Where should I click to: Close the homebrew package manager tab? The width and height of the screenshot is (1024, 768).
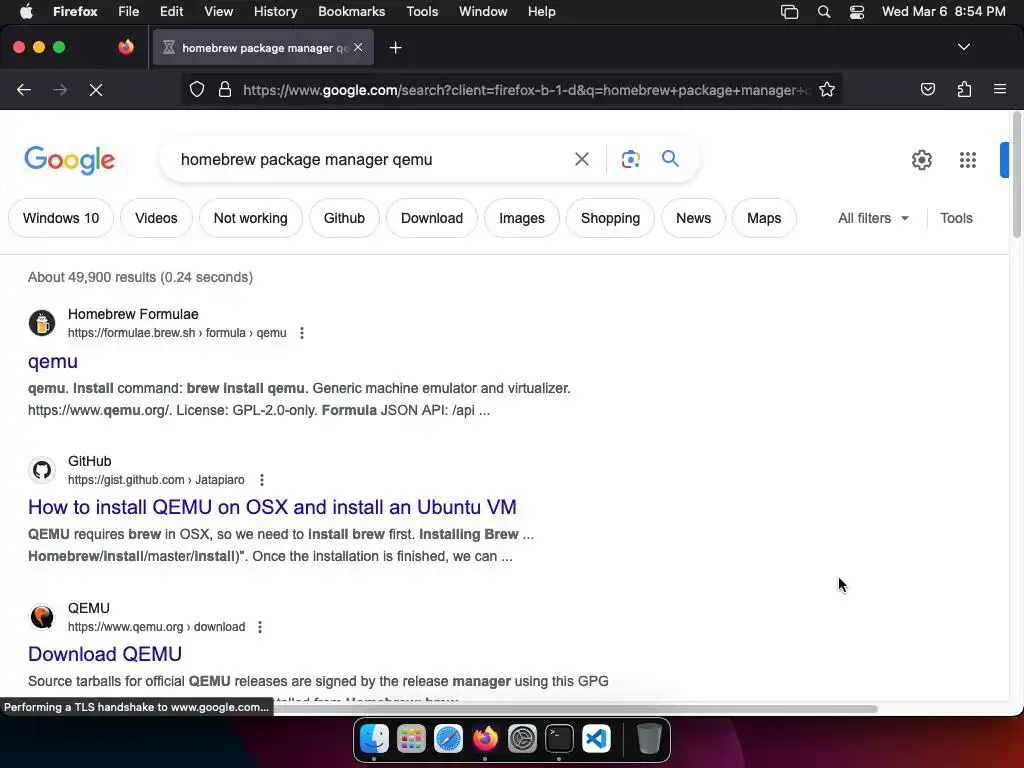[358, 47]
